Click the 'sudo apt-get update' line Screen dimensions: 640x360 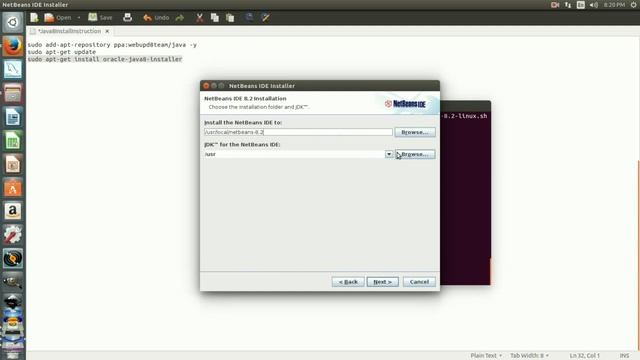tap(62, 52)
